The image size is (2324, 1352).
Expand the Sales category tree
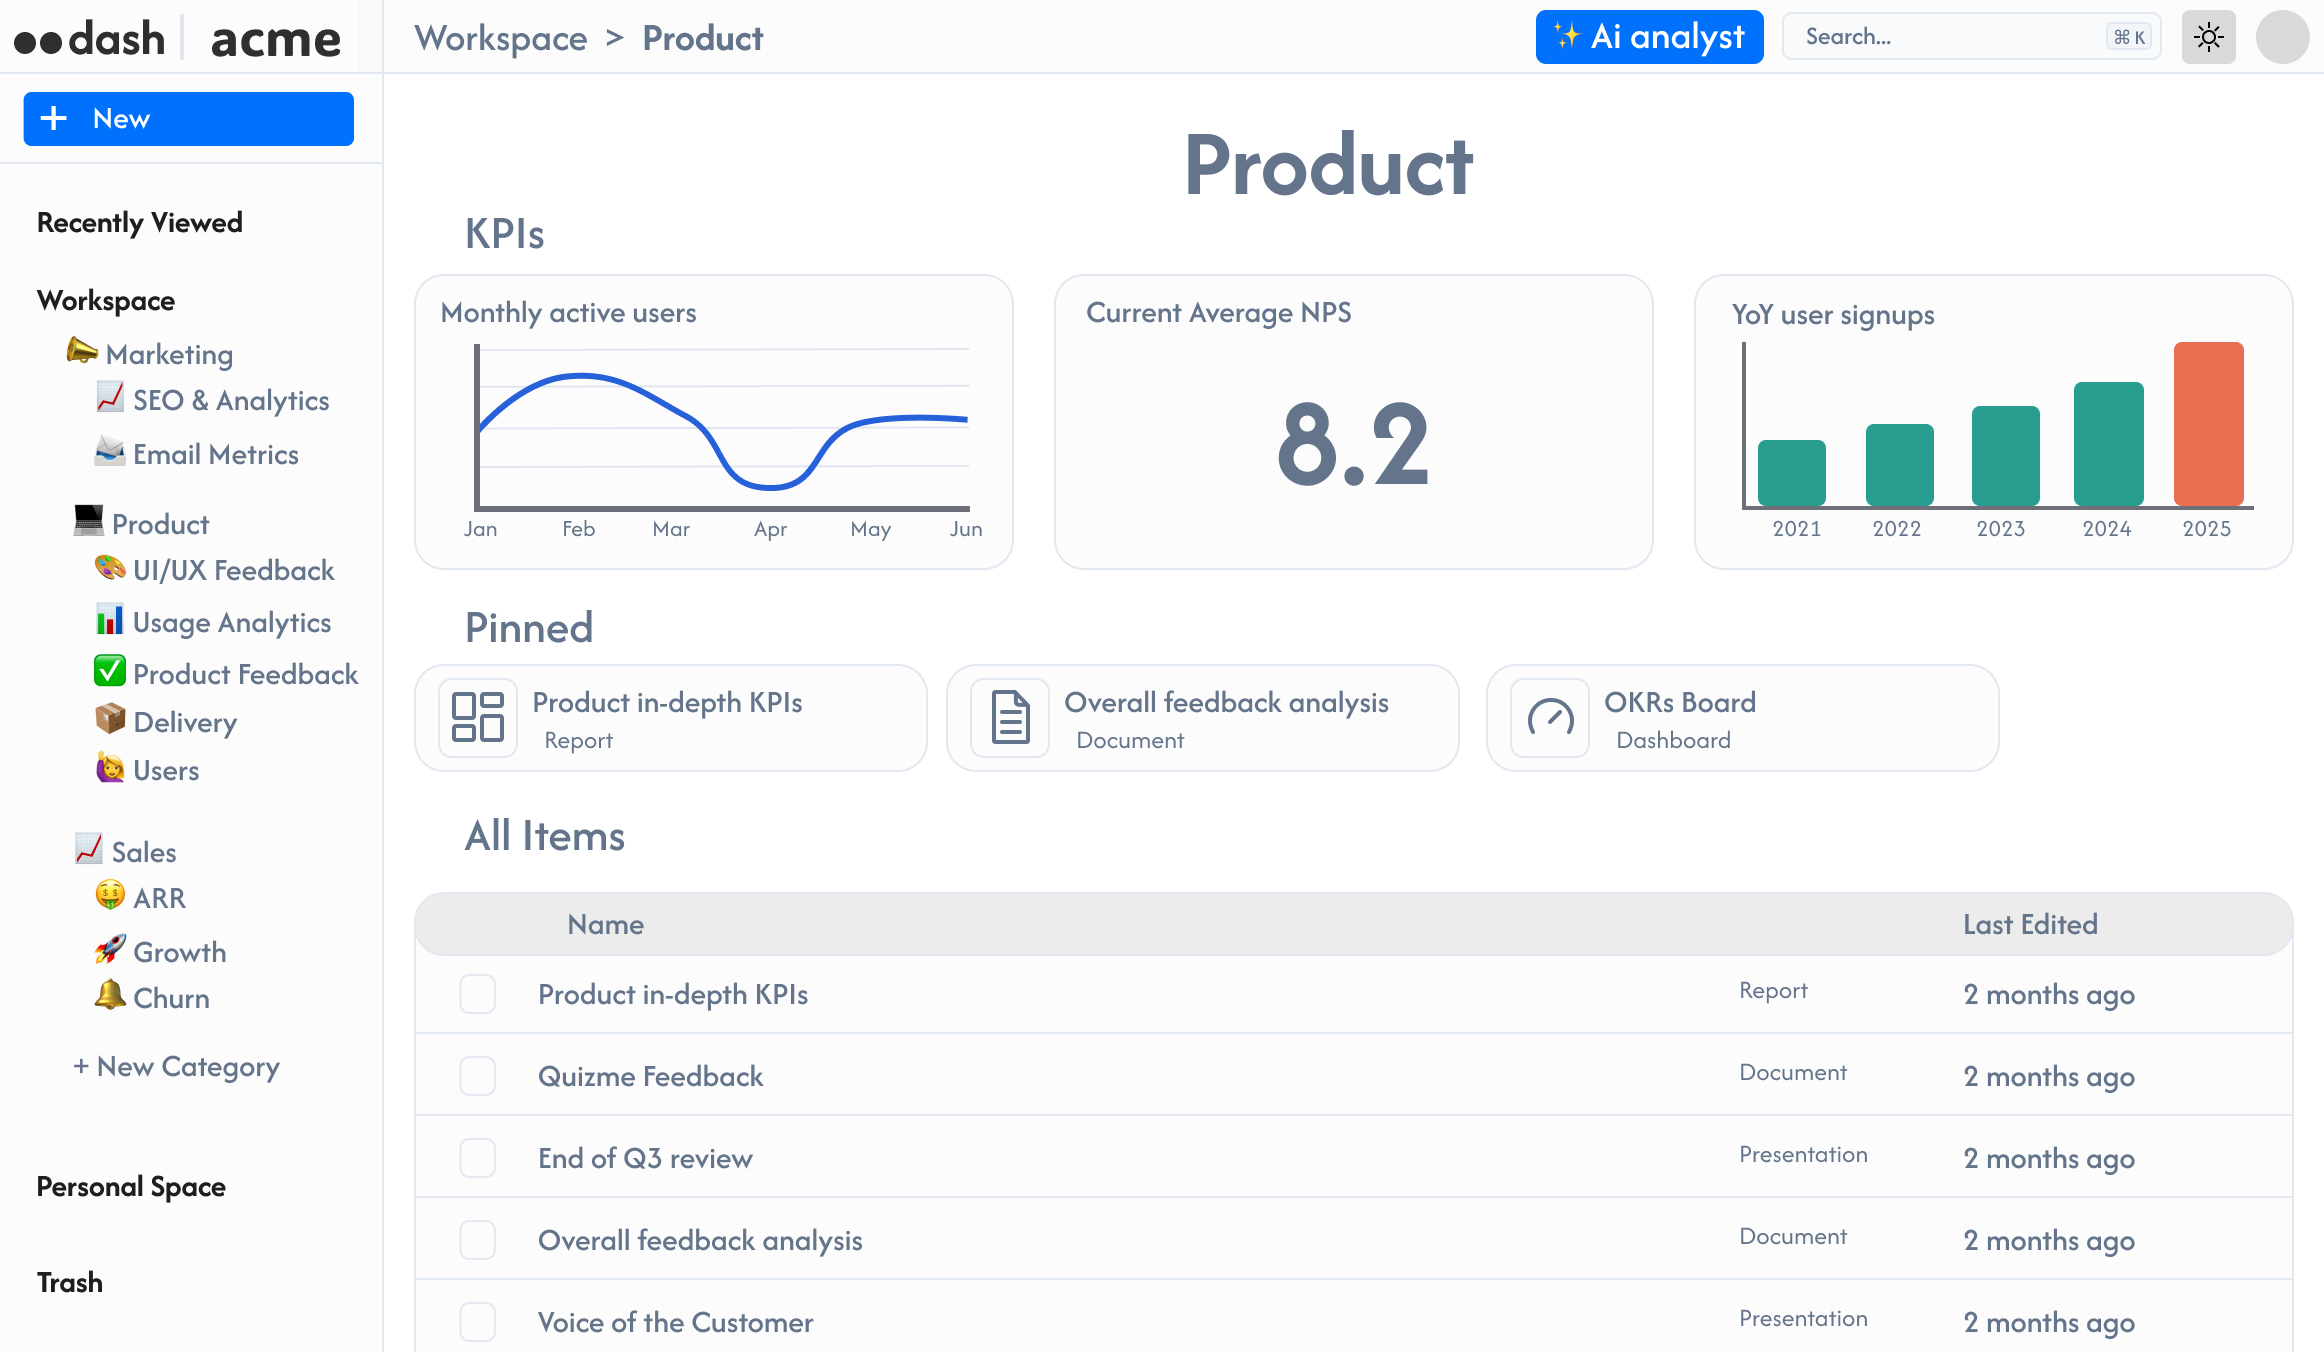click(143, 852)
